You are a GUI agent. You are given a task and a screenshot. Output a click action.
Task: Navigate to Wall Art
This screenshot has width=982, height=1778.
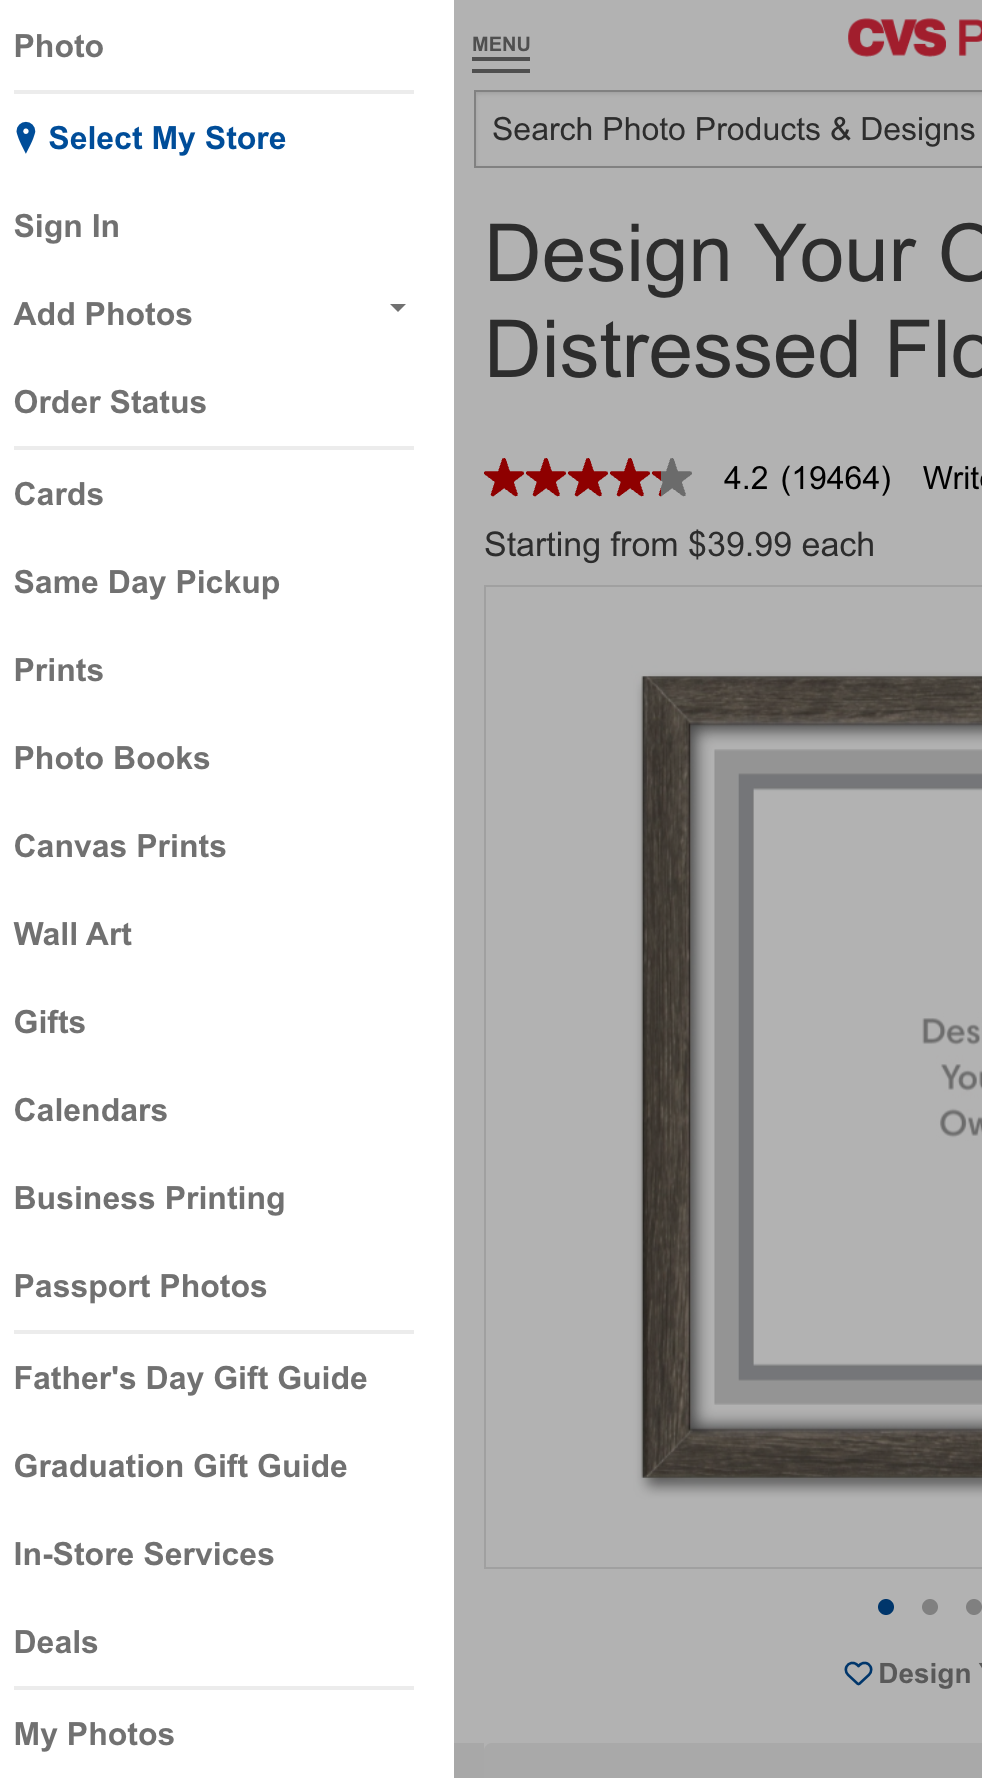tap(73, 934)
